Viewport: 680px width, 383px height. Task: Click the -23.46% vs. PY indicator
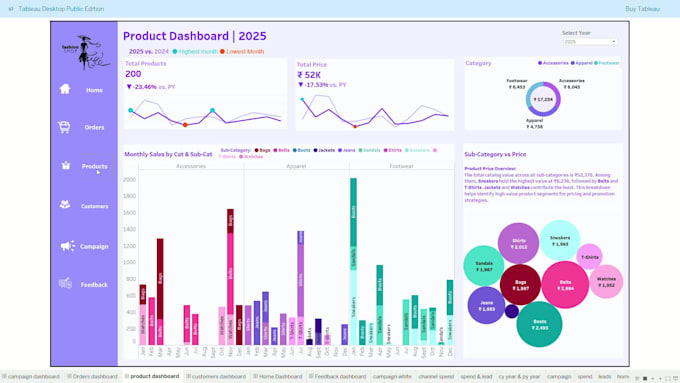150,87
